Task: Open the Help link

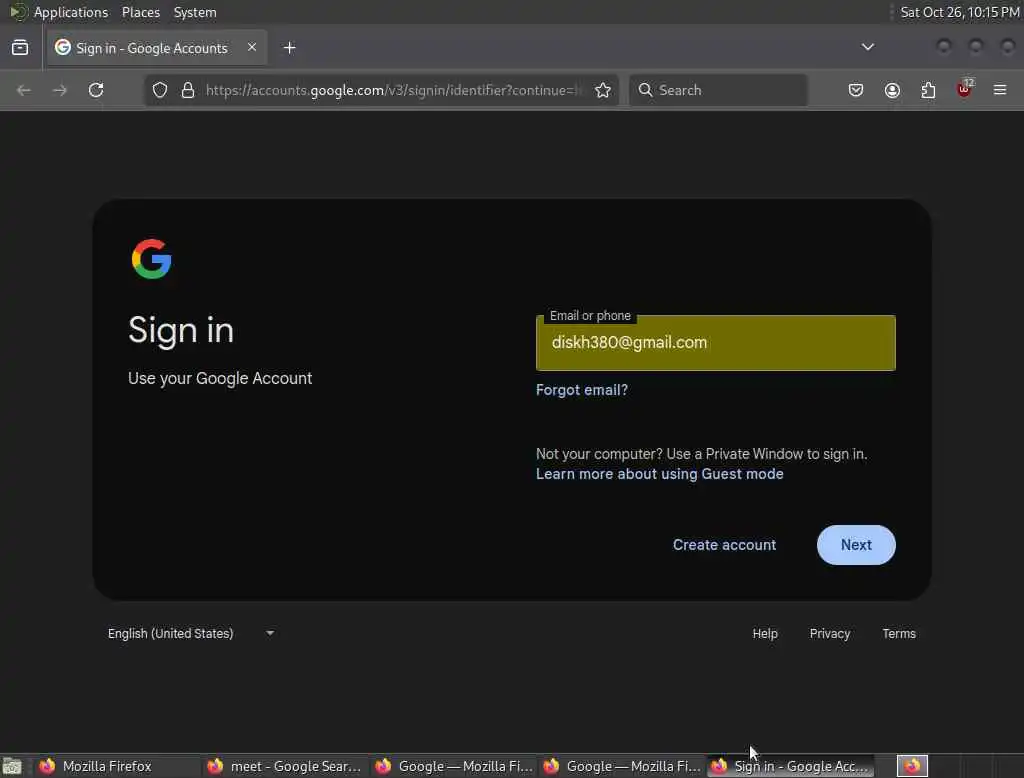Action: coord(765,634)
